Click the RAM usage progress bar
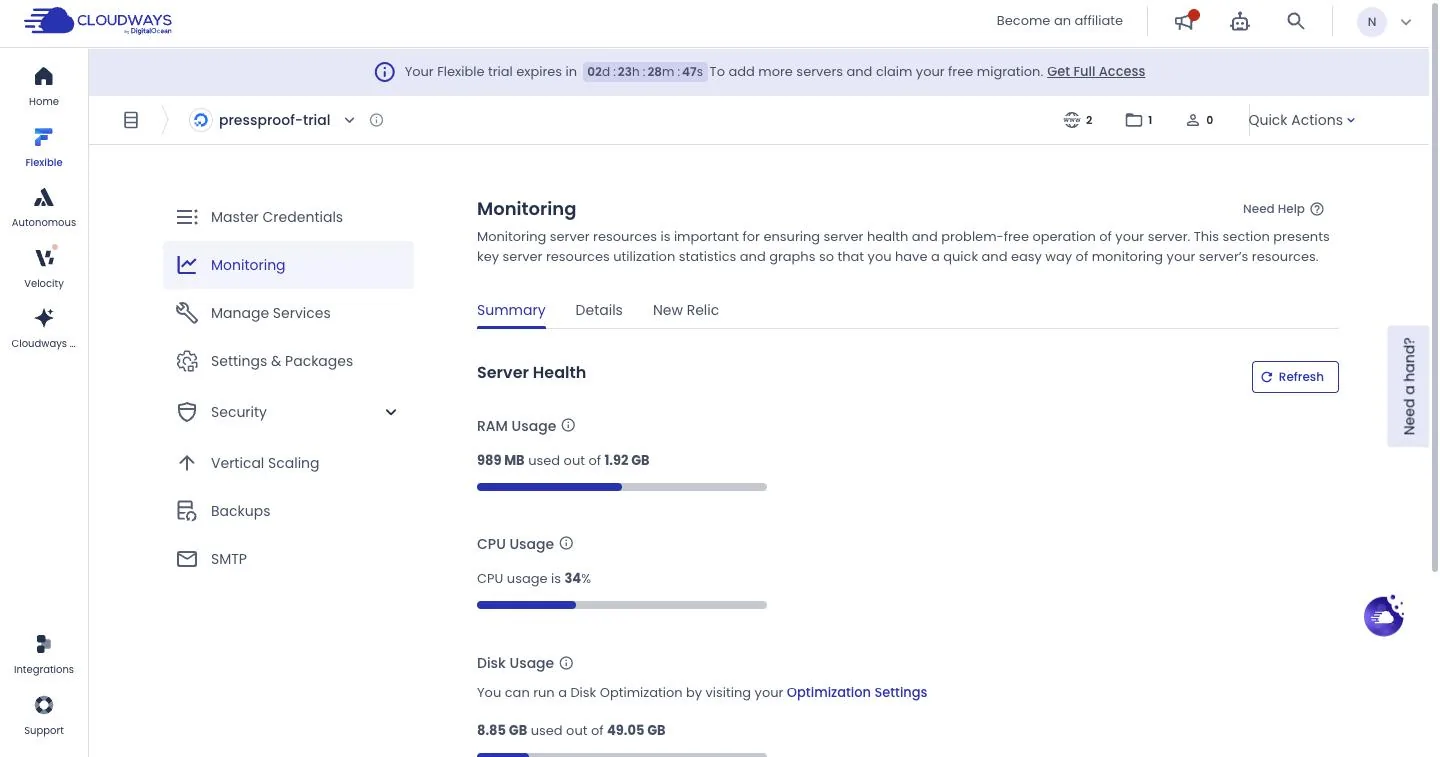Screen dimensions: 1440x757 (x=622, y=487)
